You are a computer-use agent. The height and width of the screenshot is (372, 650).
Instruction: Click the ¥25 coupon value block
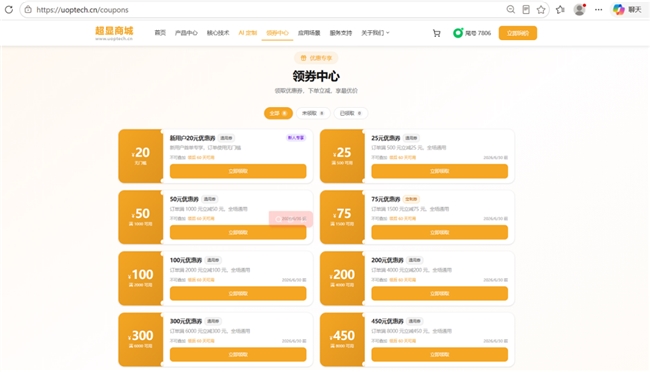tap(342, 156)
